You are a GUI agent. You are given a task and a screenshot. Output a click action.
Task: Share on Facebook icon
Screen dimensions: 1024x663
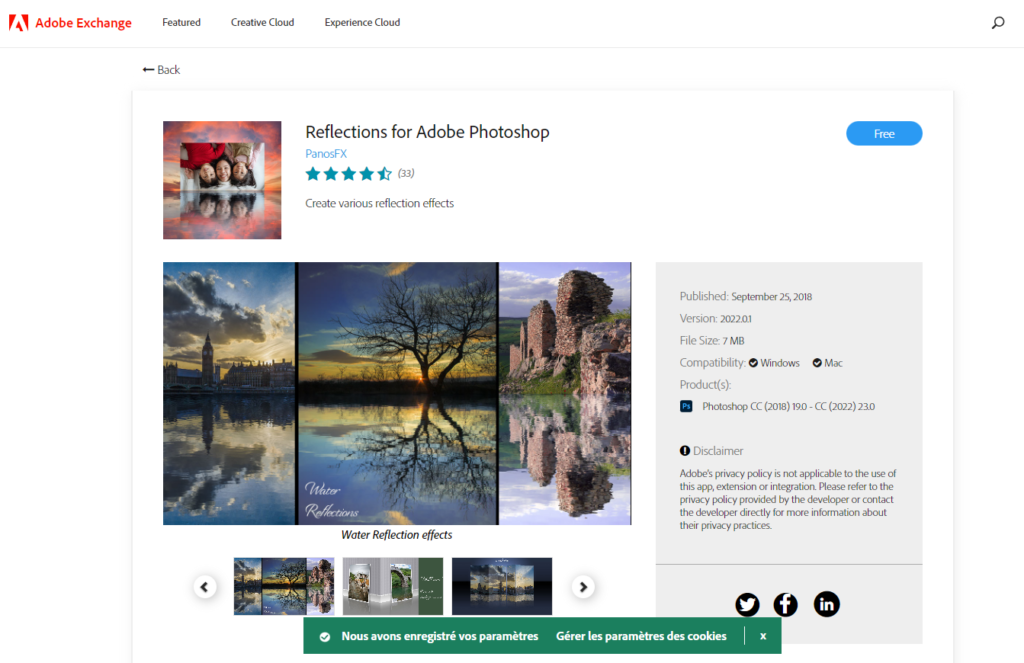(x=786, y=604)
